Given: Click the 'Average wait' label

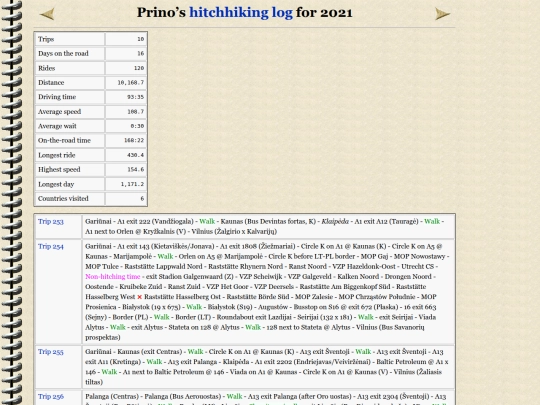Looking at the screenshot, I should tap(57, 126).
